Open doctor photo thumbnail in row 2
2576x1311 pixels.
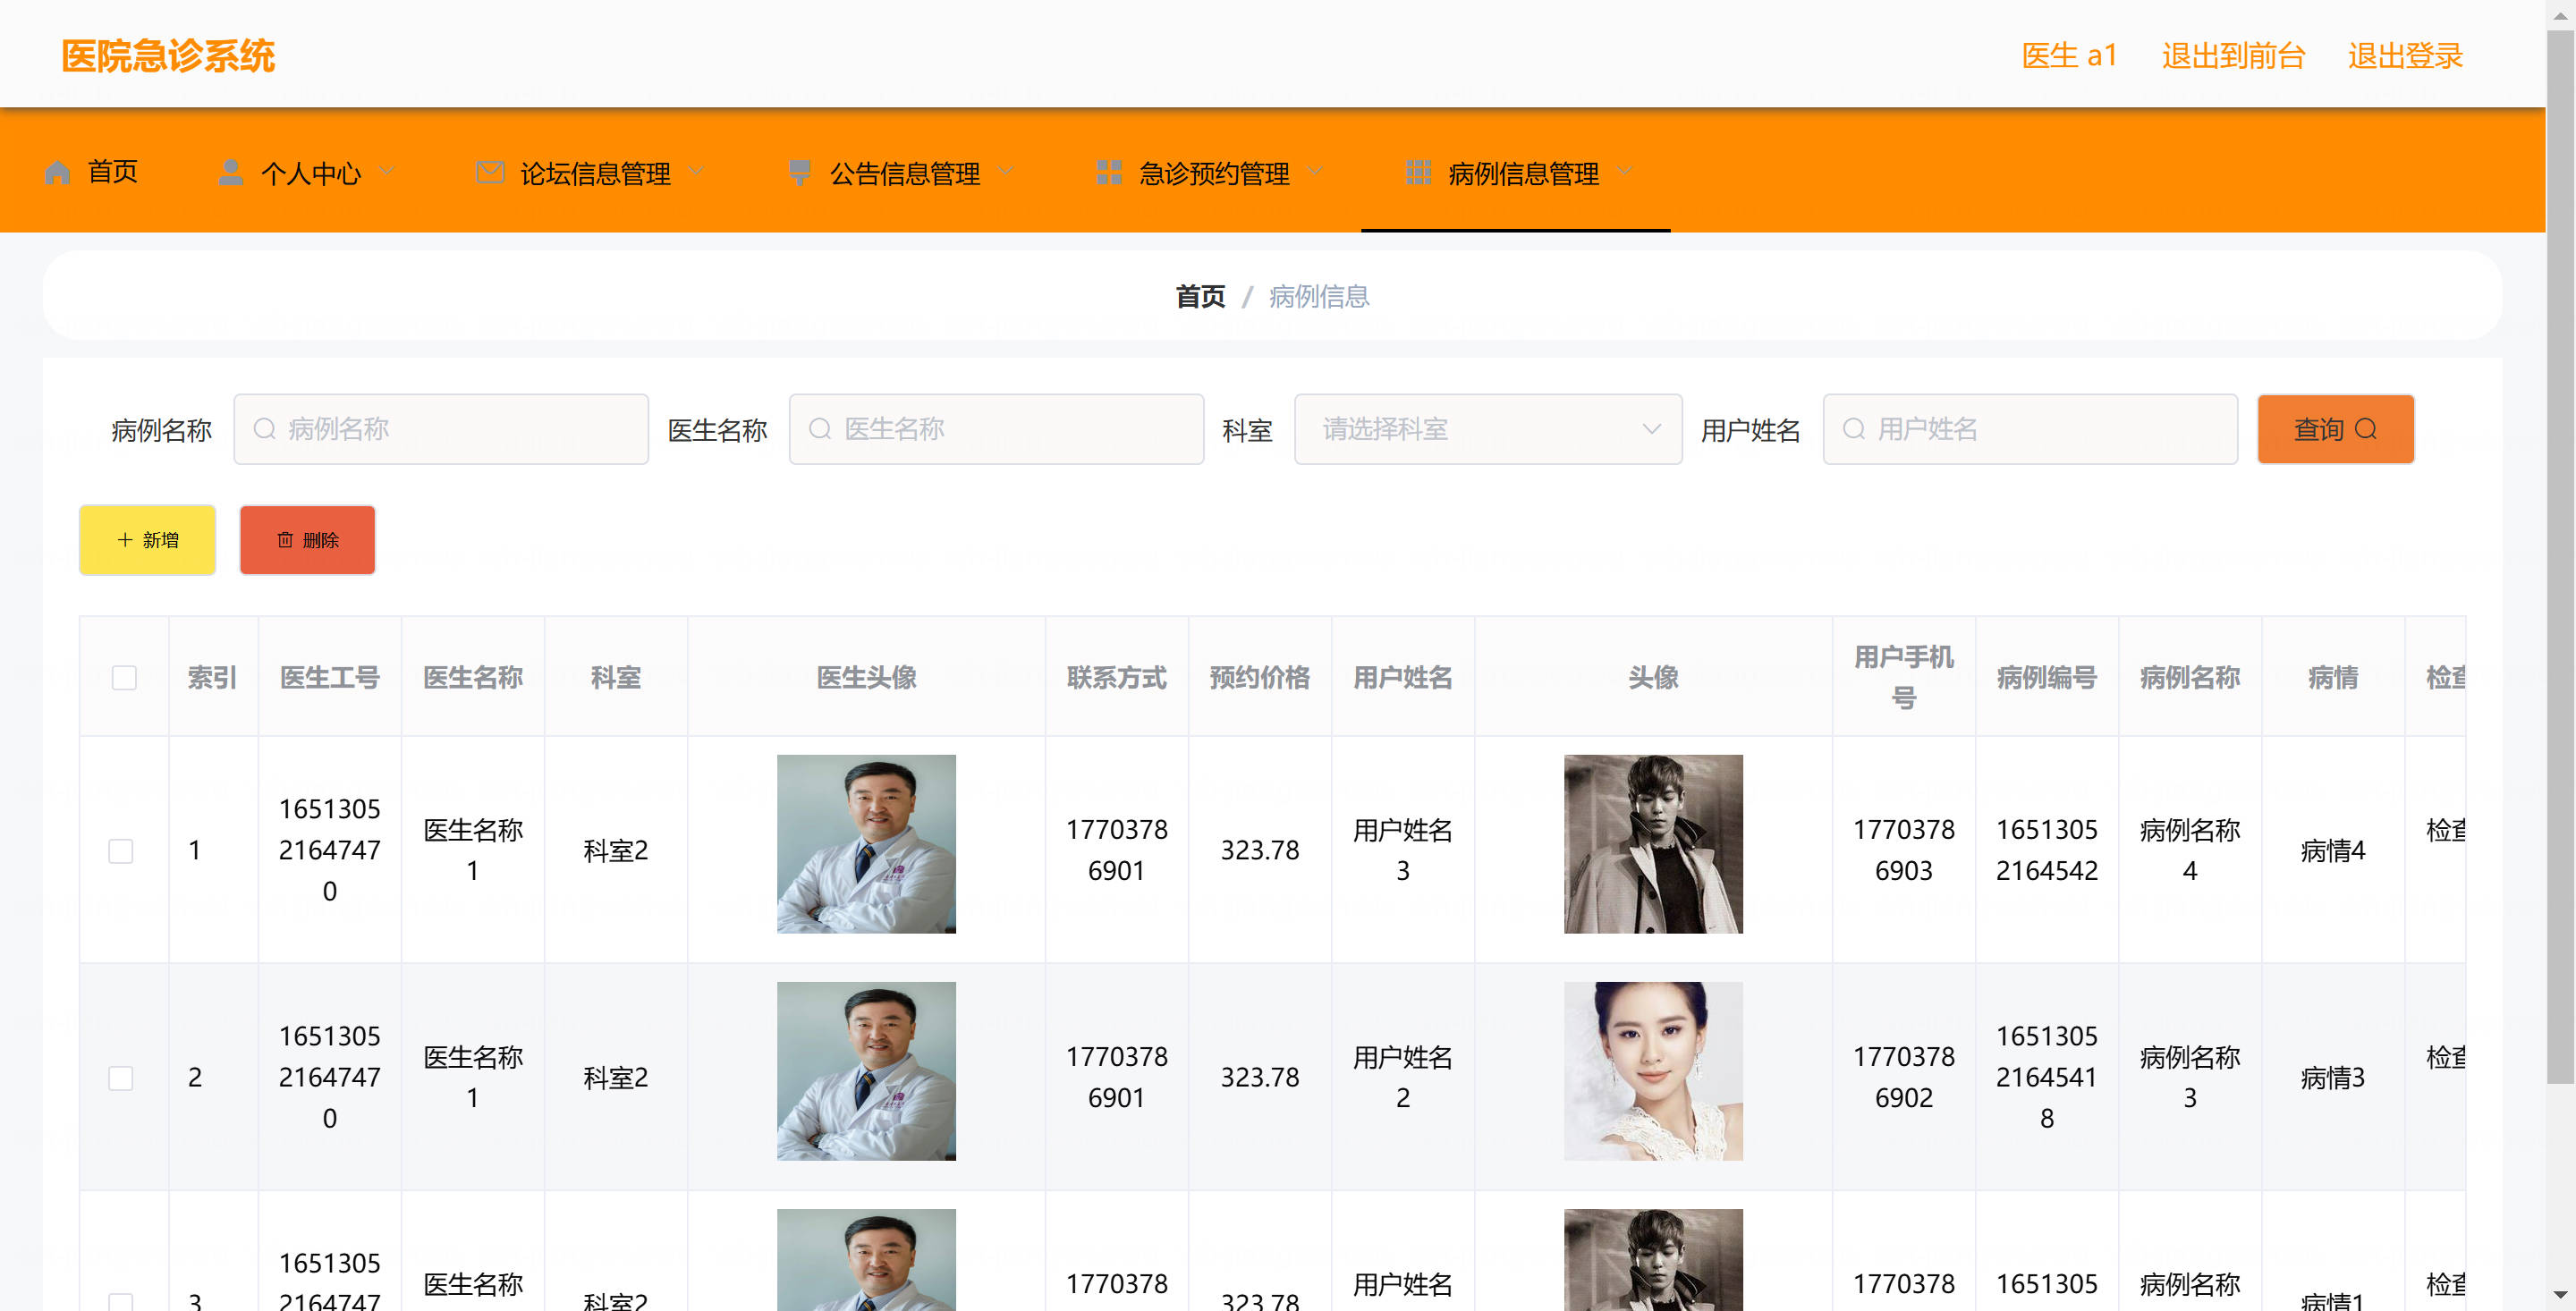click(866, 1071)
